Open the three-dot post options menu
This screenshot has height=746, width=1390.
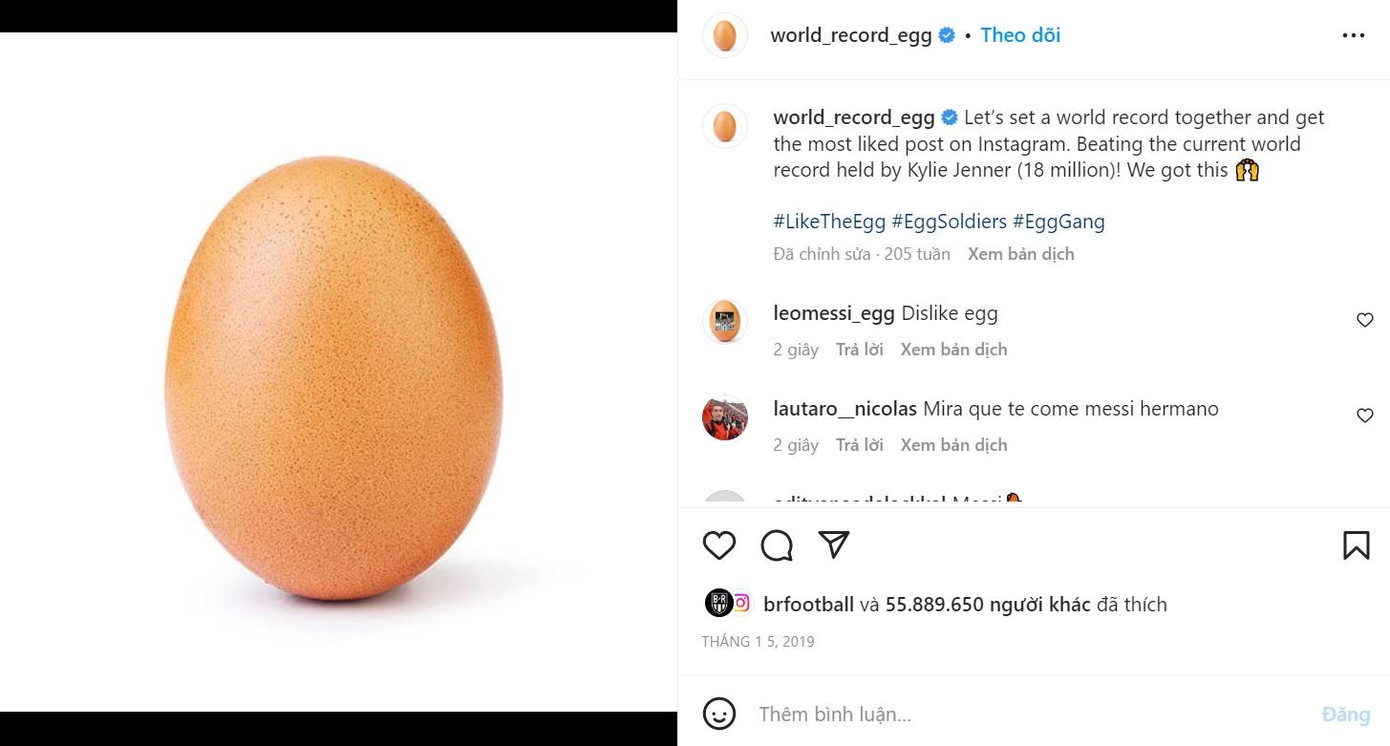pos(1353,34)
